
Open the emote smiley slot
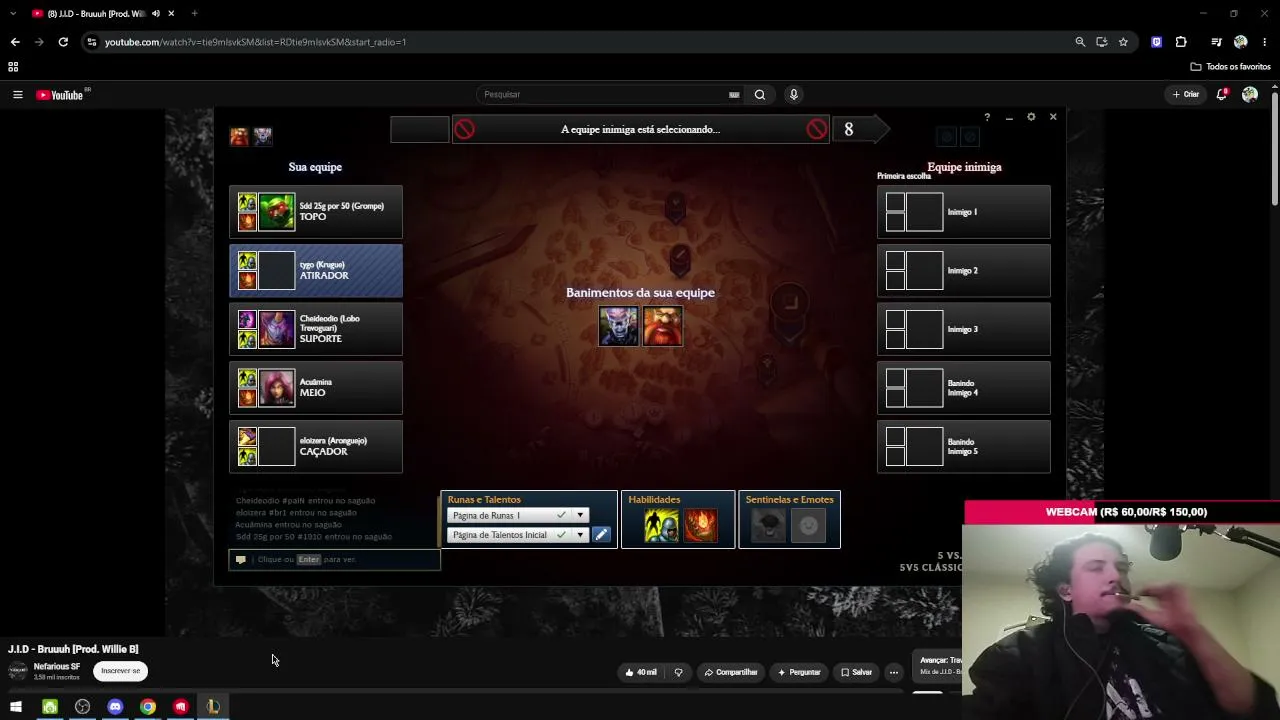809,526
